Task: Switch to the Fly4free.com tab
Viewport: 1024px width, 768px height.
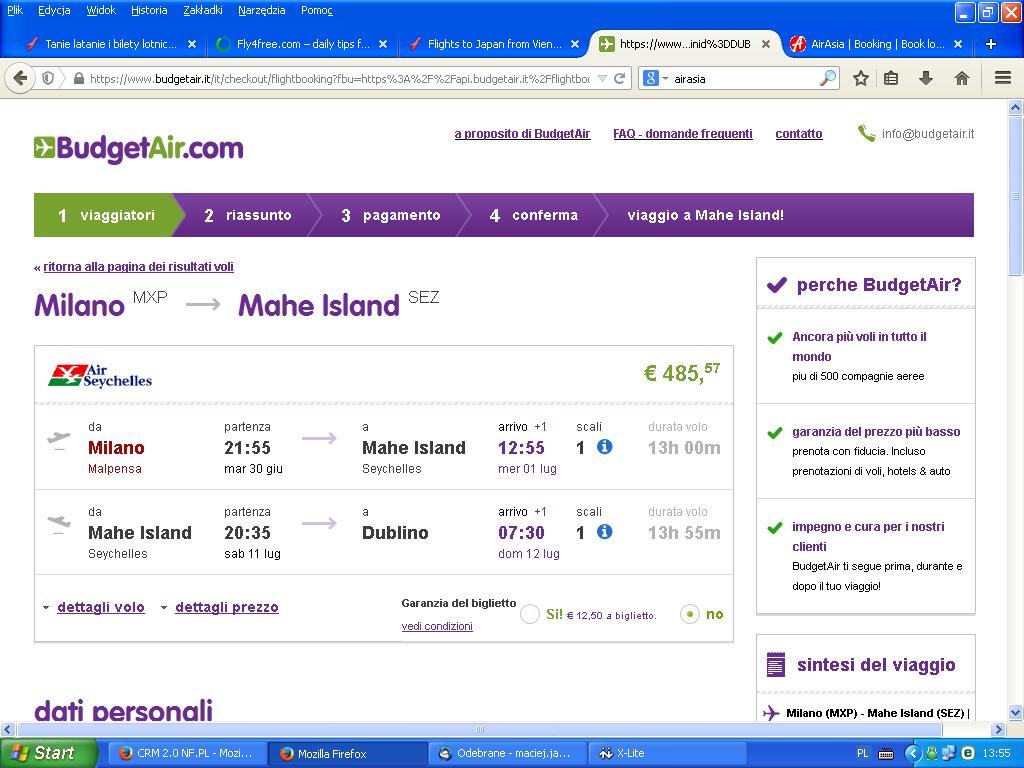Action: pos(302,44)
